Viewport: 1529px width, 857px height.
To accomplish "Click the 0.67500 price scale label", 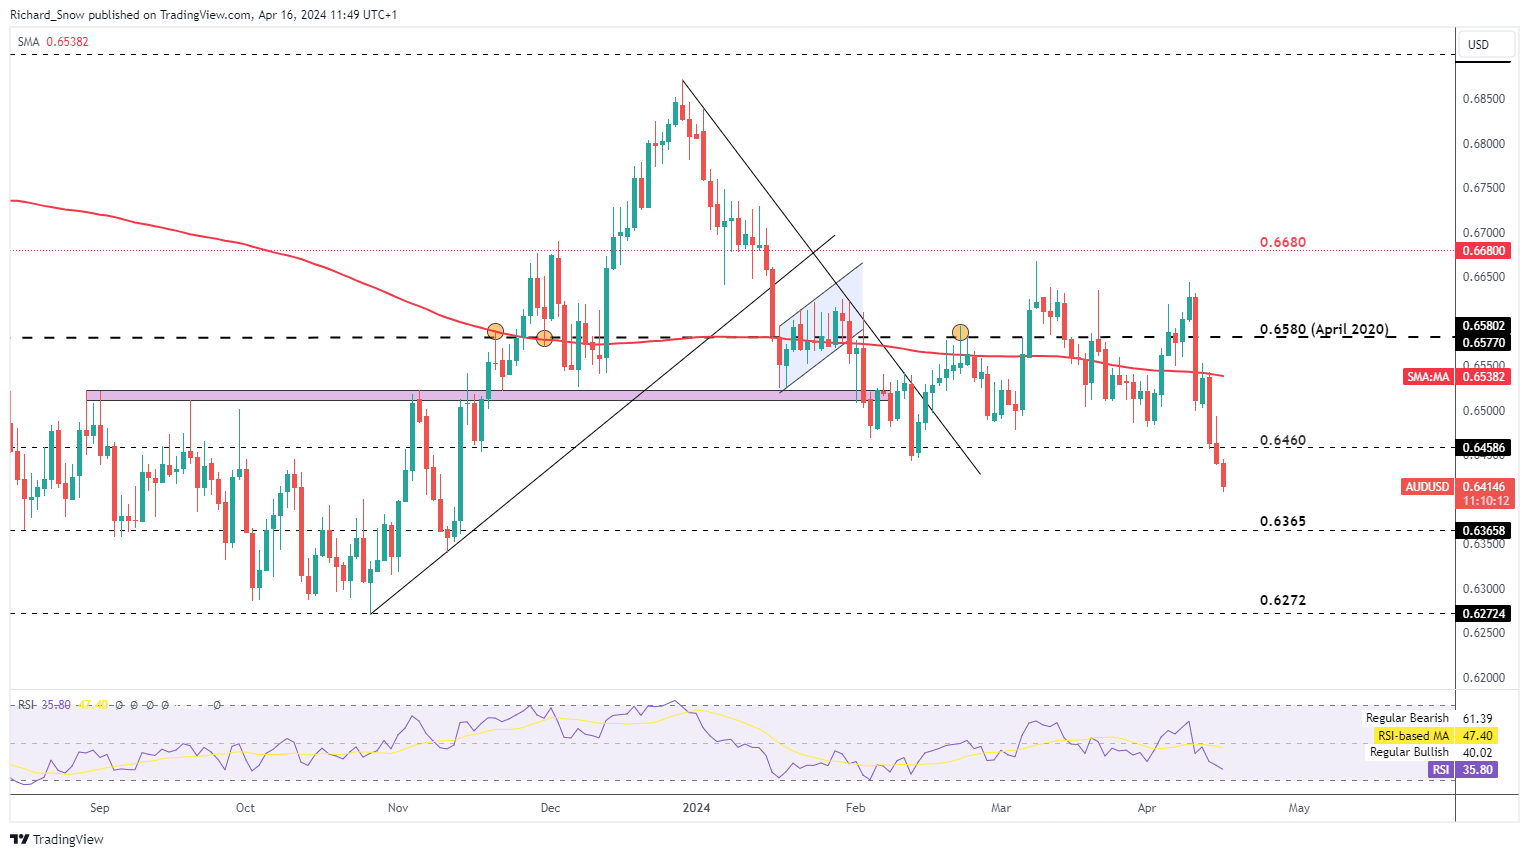I will (x=1483, y=188).
